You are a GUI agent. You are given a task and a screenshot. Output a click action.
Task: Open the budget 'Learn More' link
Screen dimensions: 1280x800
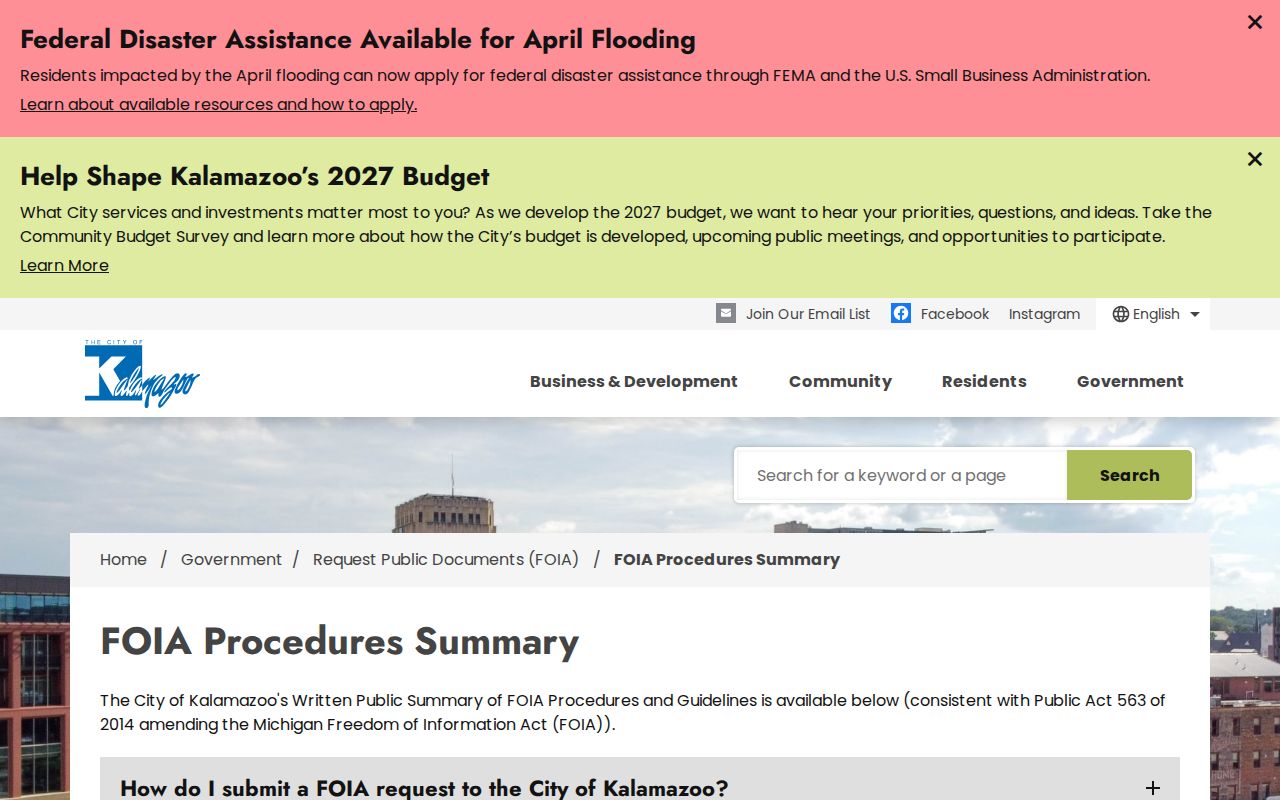point(64,265)
